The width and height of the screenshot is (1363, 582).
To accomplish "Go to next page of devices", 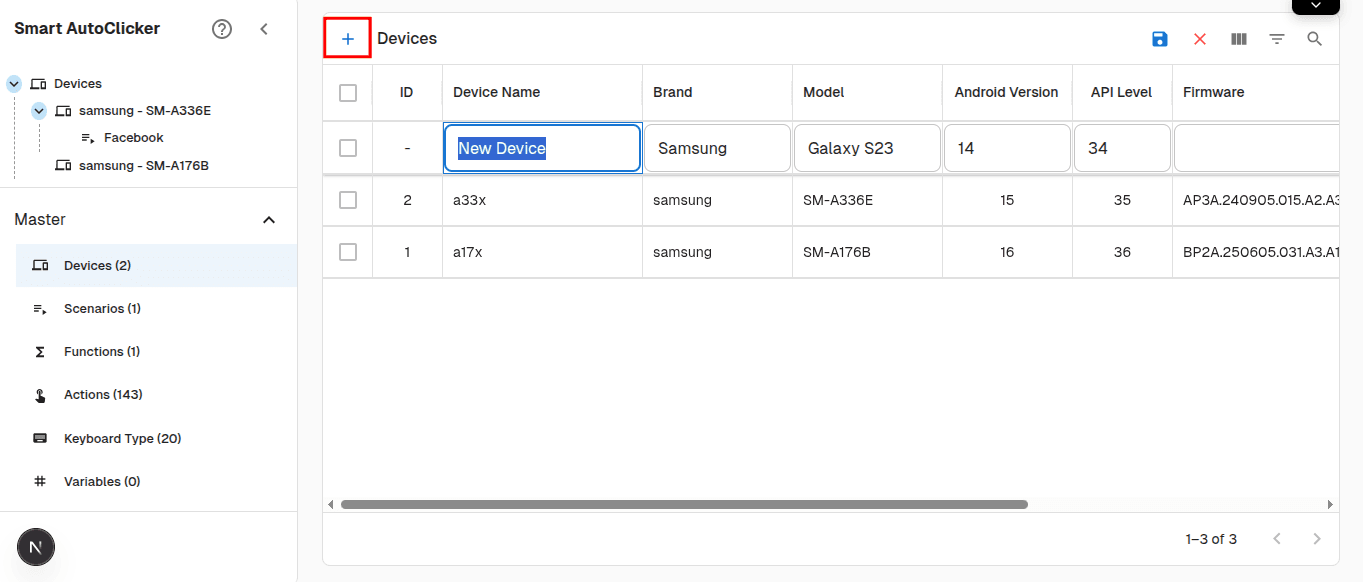I will [1316, 538].
